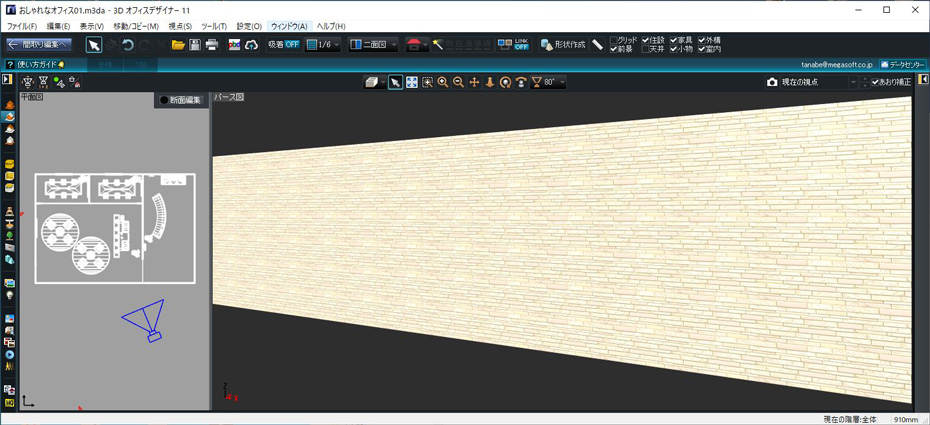This screenshot has height=425, width=930.
Task: Open the 1/6 grid size dropdown
Action: pos(323,45)
